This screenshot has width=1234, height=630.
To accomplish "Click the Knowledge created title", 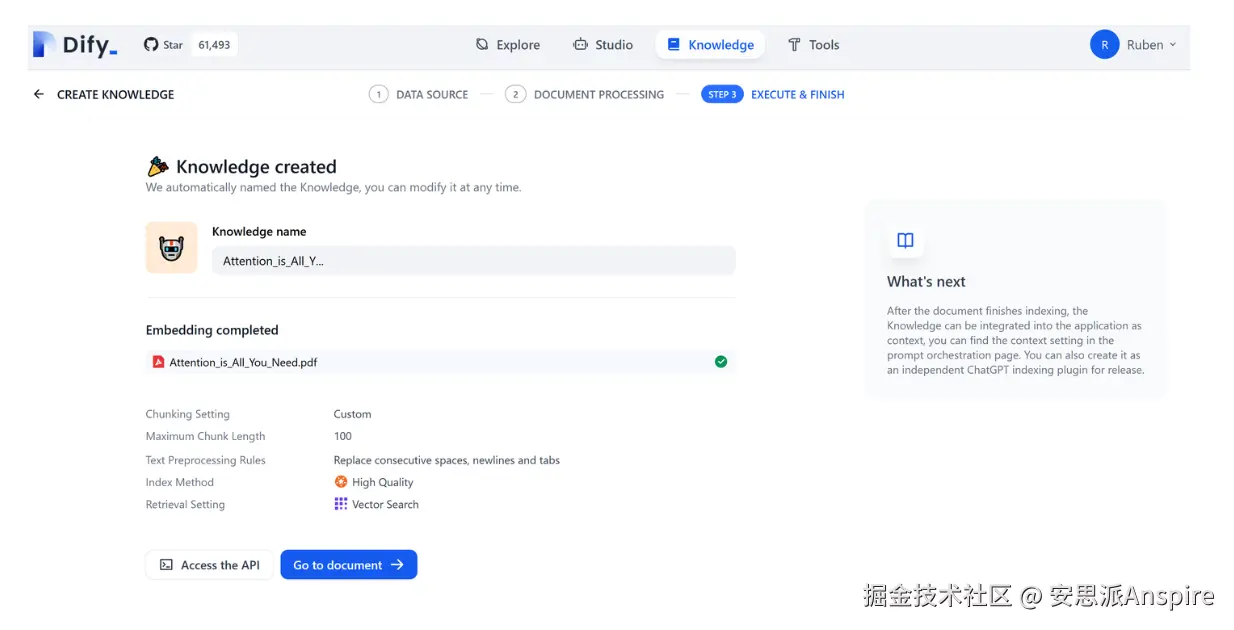I will pos(256,167).
